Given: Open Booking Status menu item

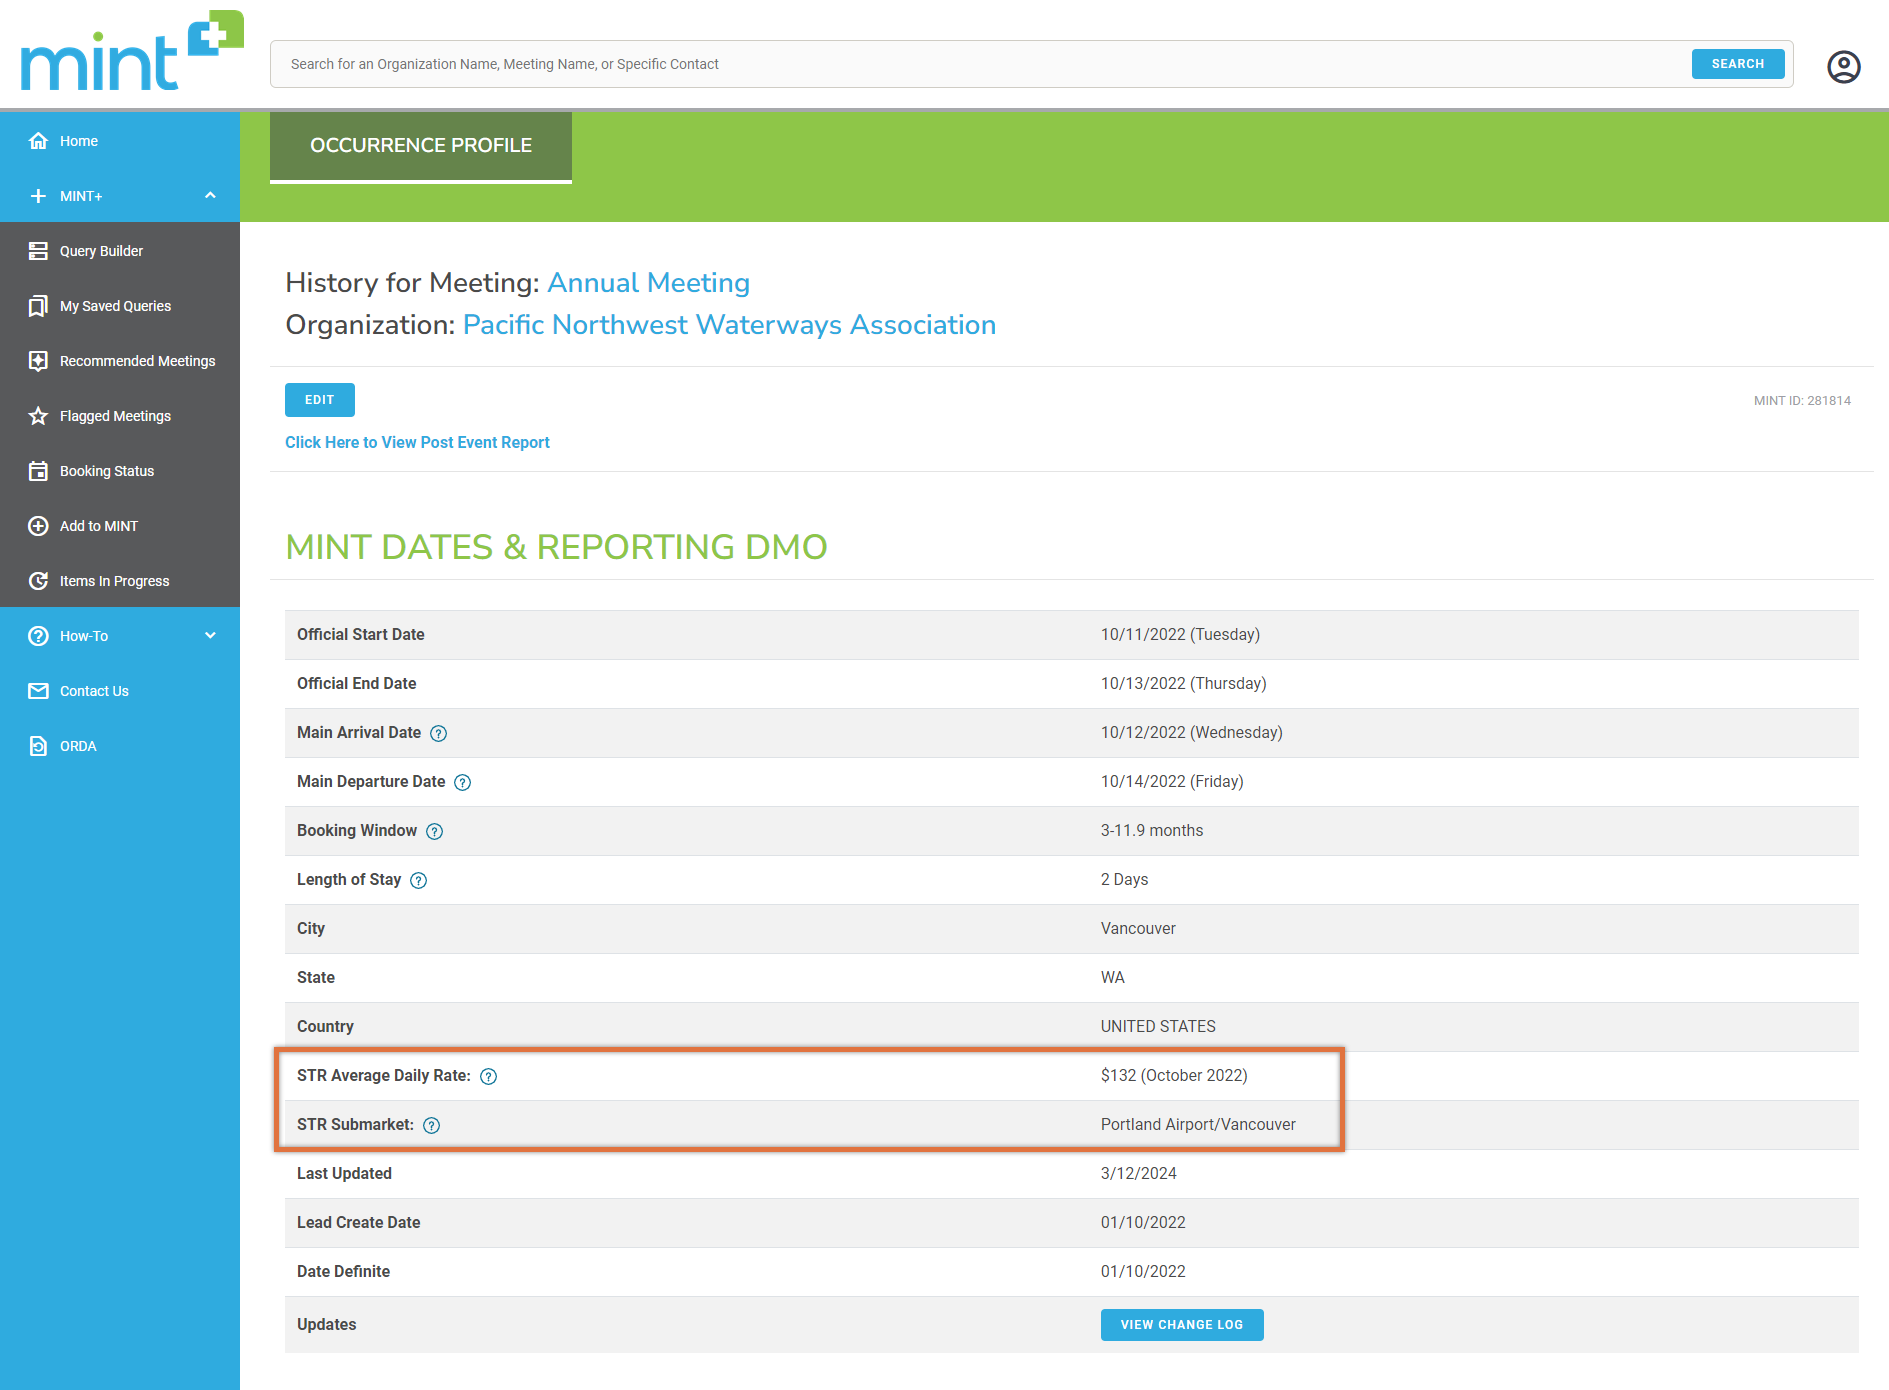Looking at the screenshot, I should 120,471.
